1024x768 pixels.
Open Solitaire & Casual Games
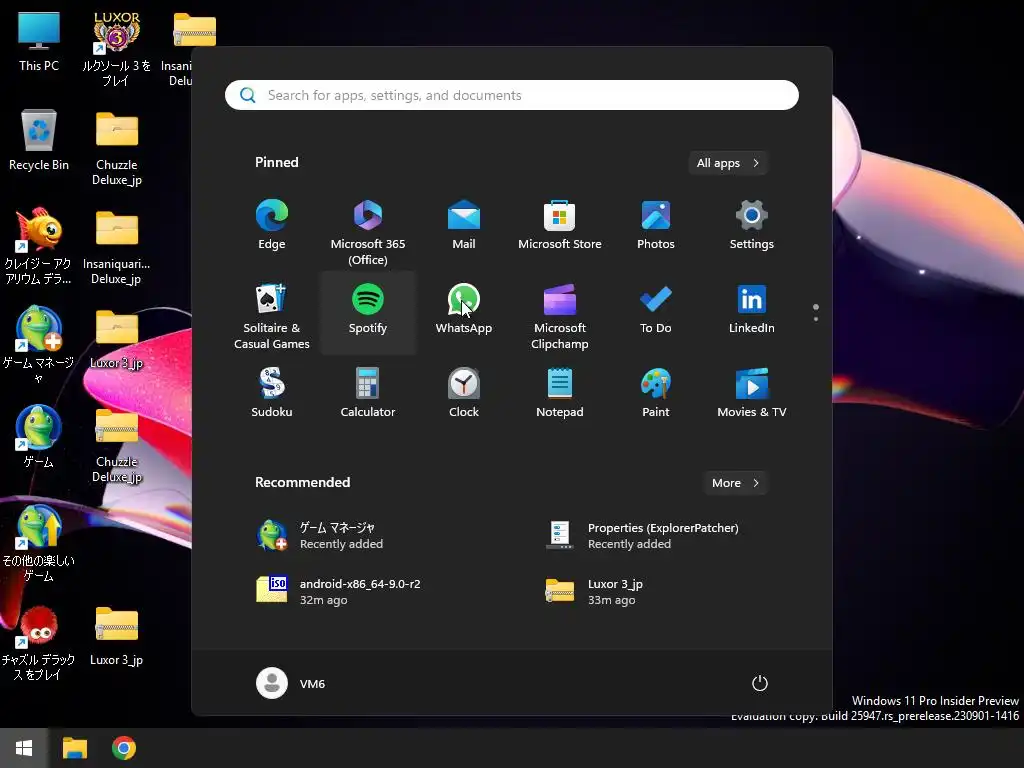coord(272,316)
